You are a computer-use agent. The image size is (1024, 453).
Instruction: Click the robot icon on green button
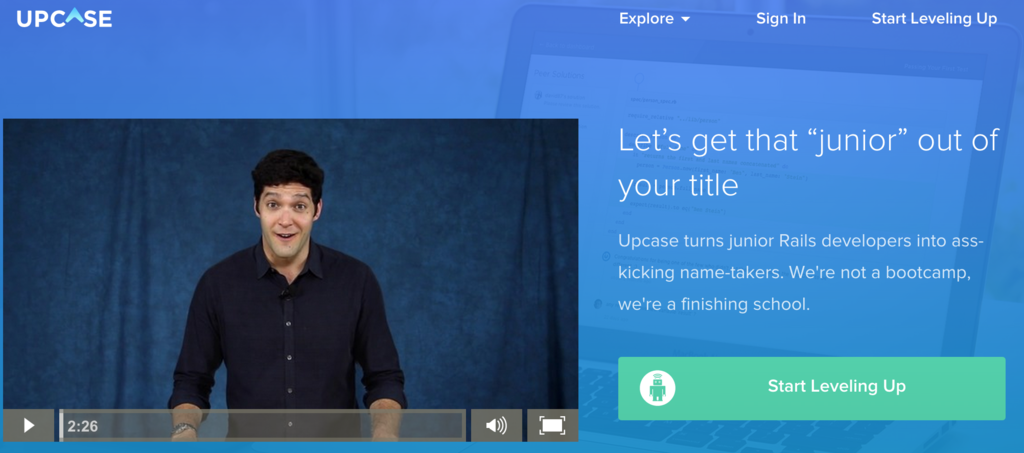658,388
